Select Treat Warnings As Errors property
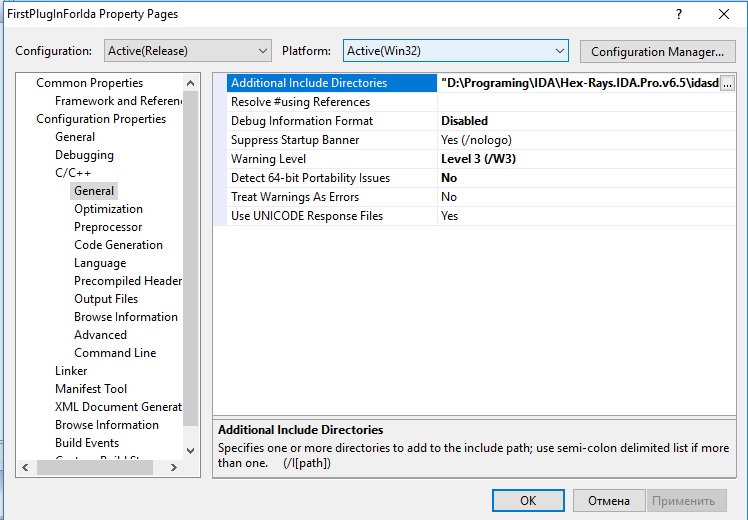The height and width of the screenshot is (520, 748). [332, 197]
